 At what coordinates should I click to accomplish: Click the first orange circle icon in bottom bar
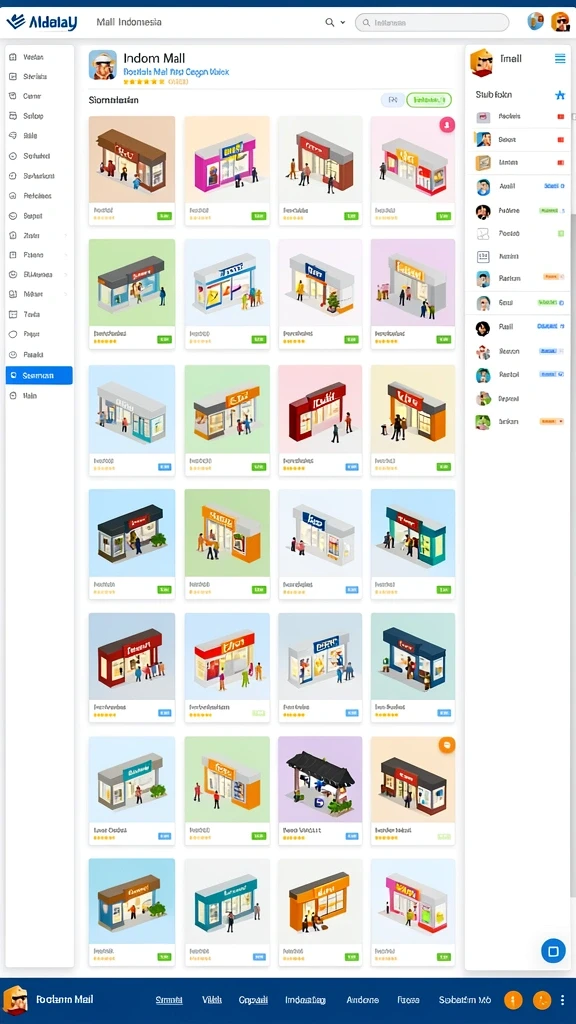(x=513, y=1000)
